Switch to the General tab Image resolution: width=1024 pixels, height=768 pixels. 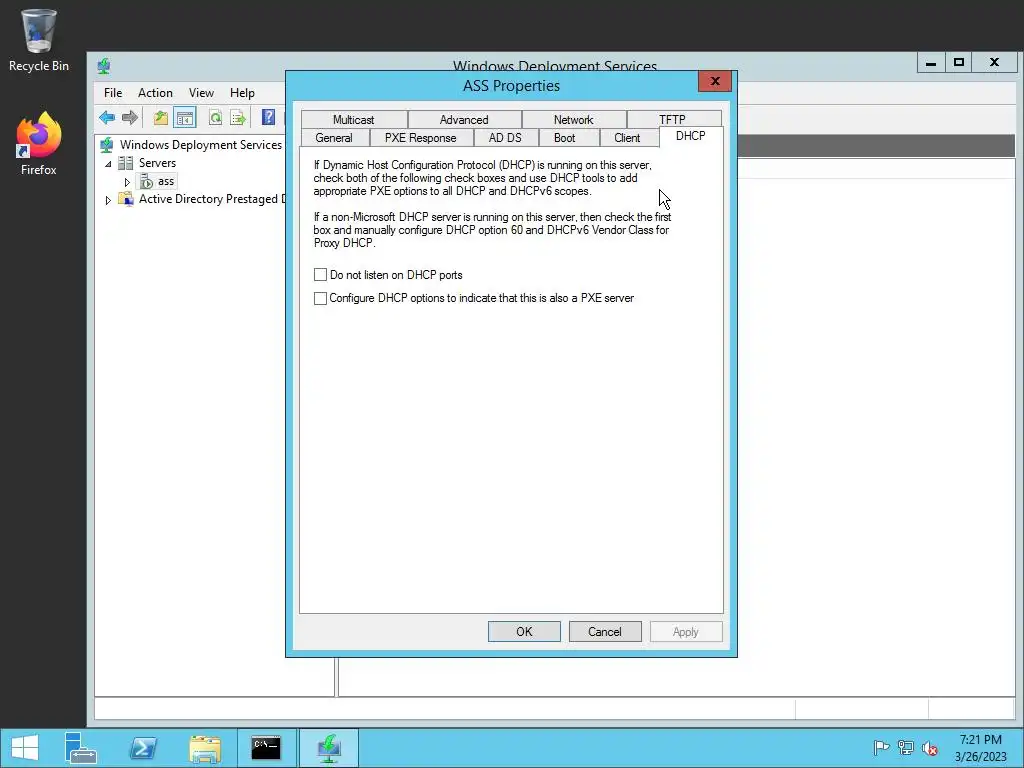coord(334,138)
